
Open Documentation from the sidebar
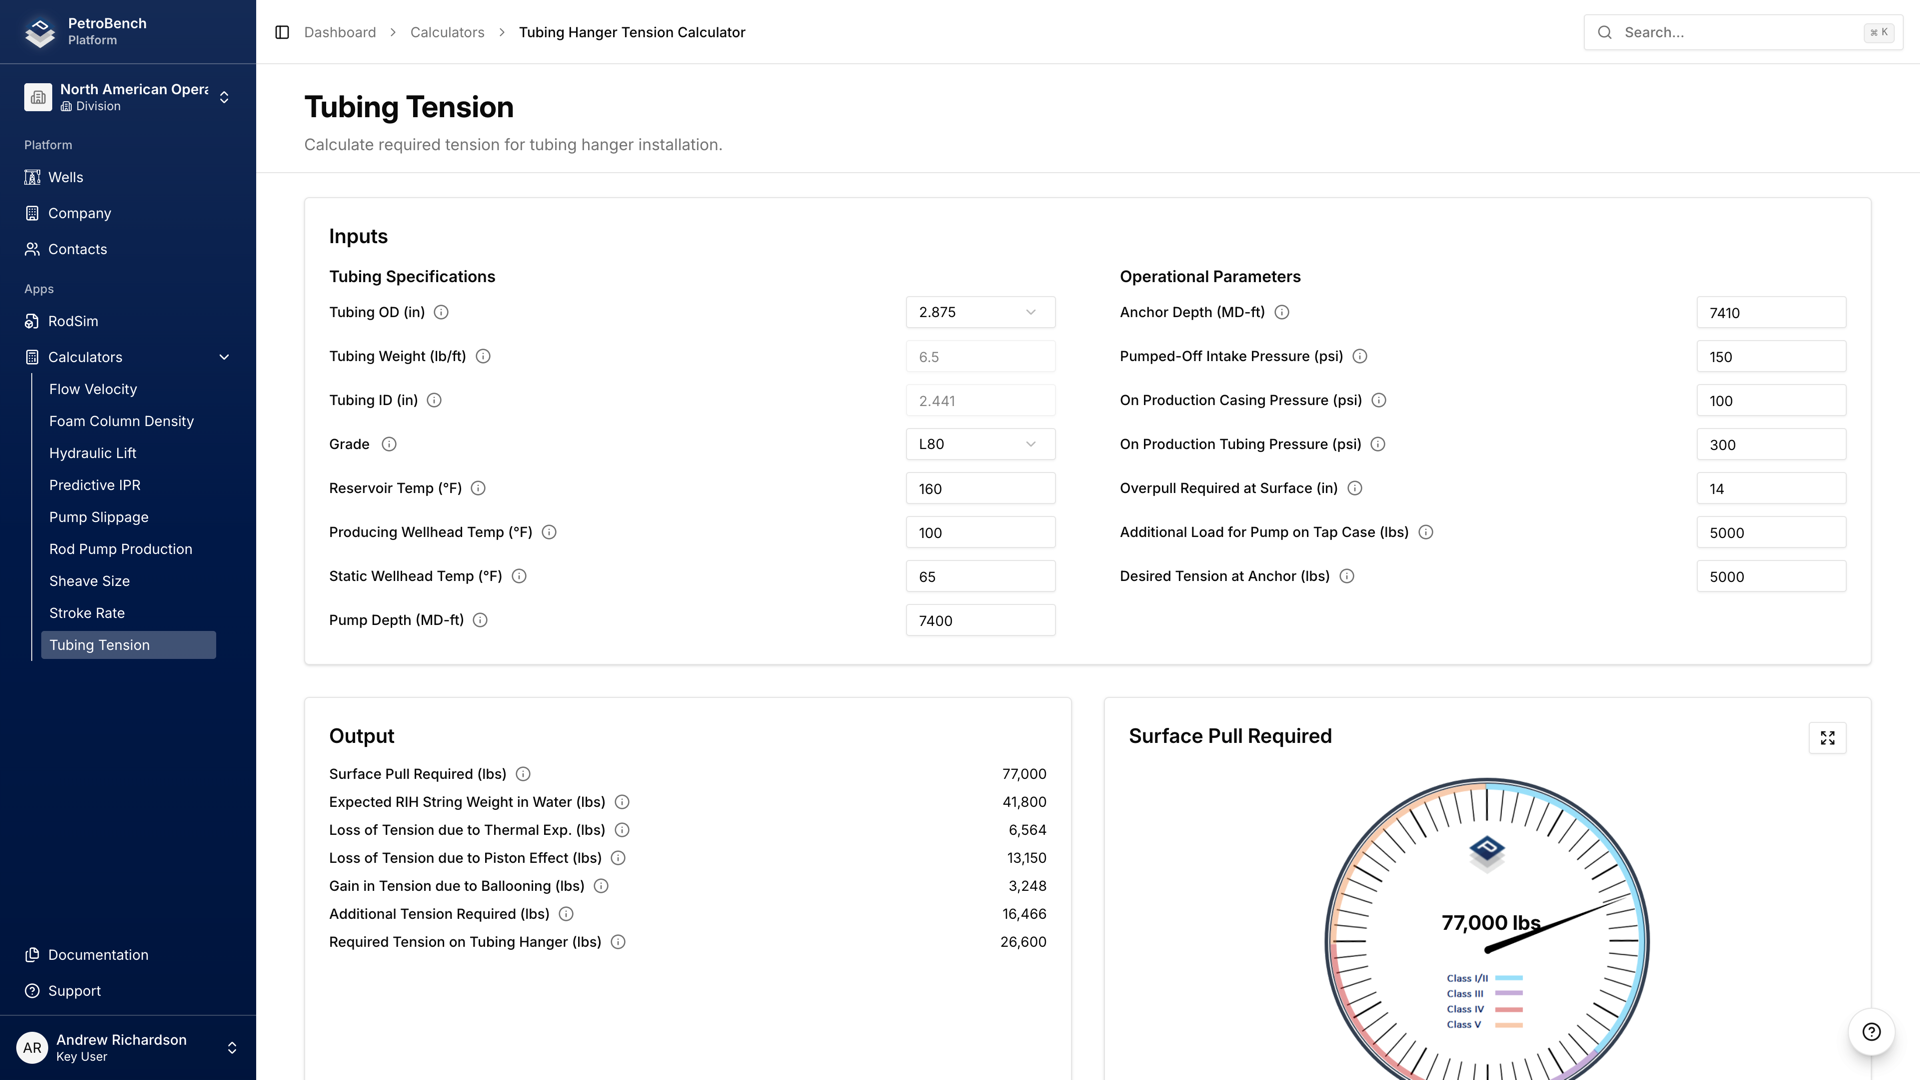[96, 954]
